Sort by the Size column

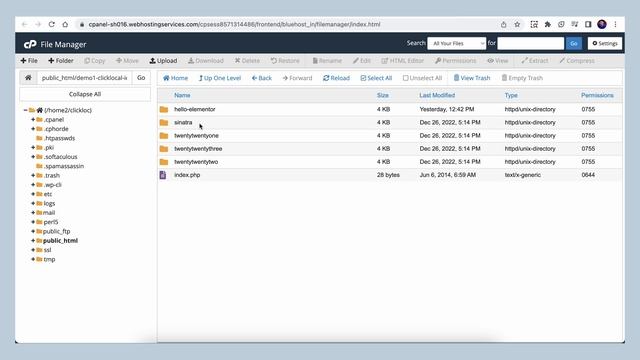tap(382, 95)
